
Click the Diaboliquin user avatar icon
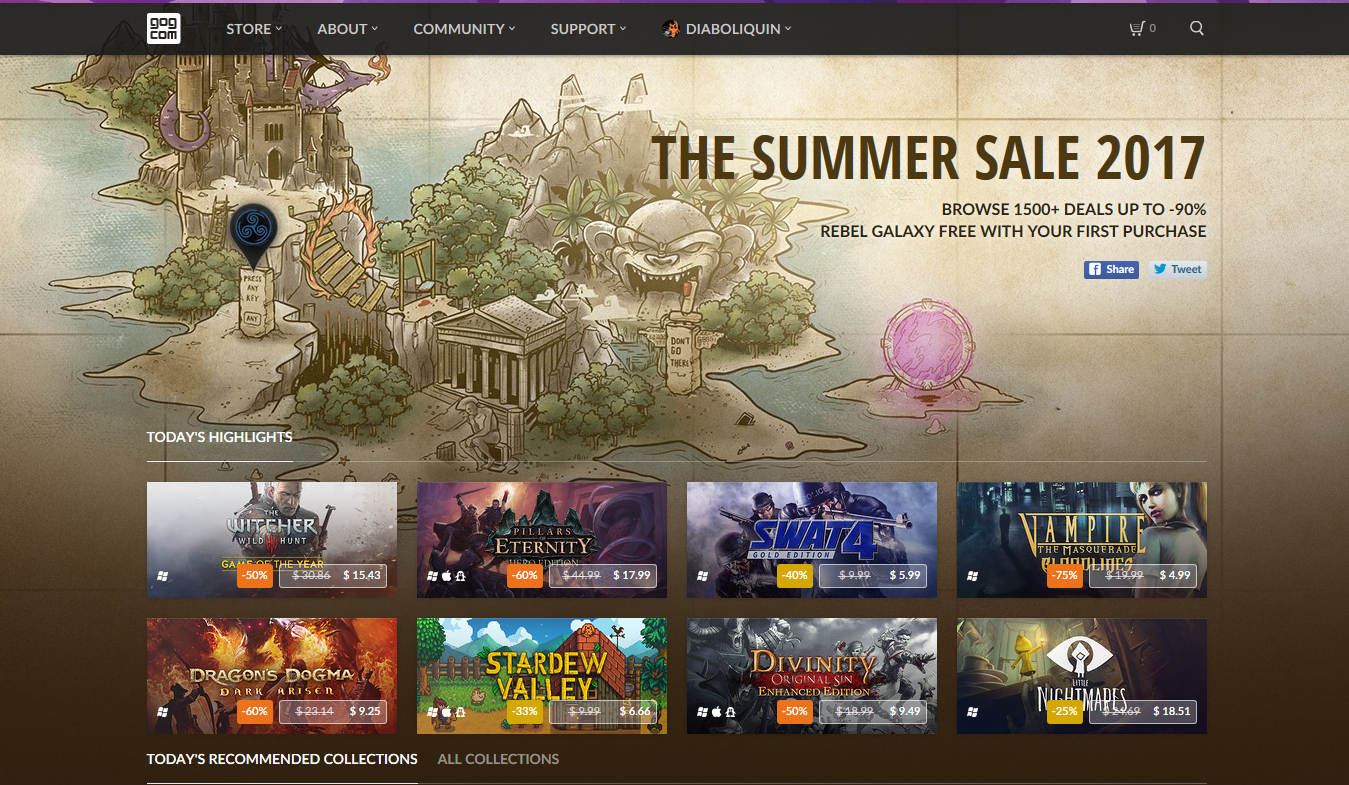(x=671, y=29)
